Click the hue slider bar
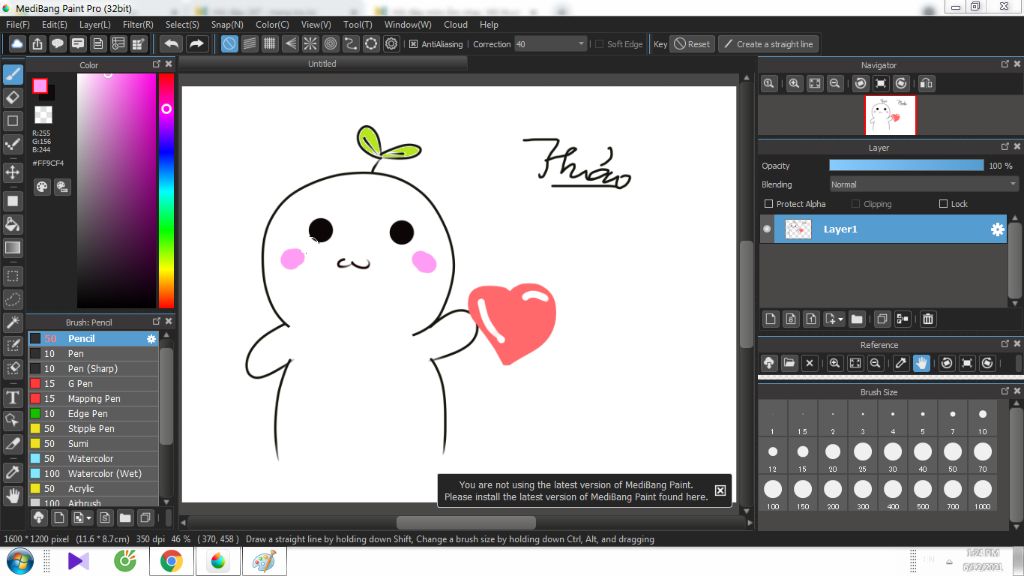The width and height of the screenshot is (1024, 576). (x=167, y=190)
